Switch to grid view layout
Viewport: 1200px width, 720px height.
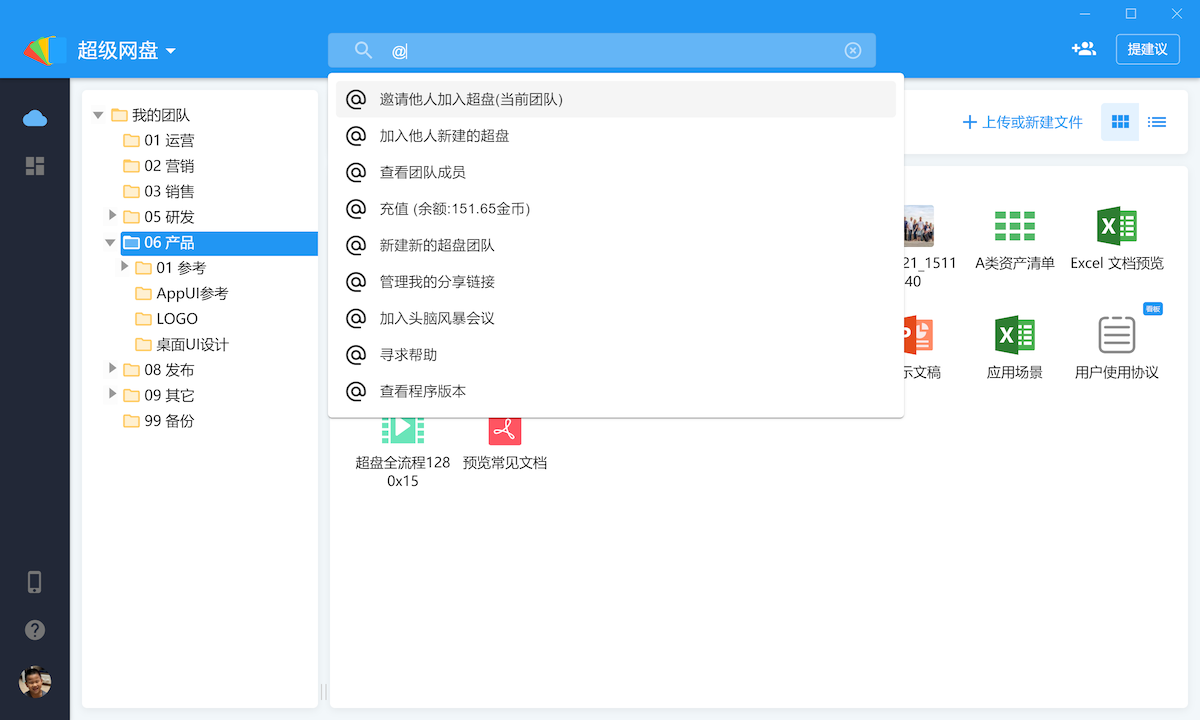(1120, 122)
